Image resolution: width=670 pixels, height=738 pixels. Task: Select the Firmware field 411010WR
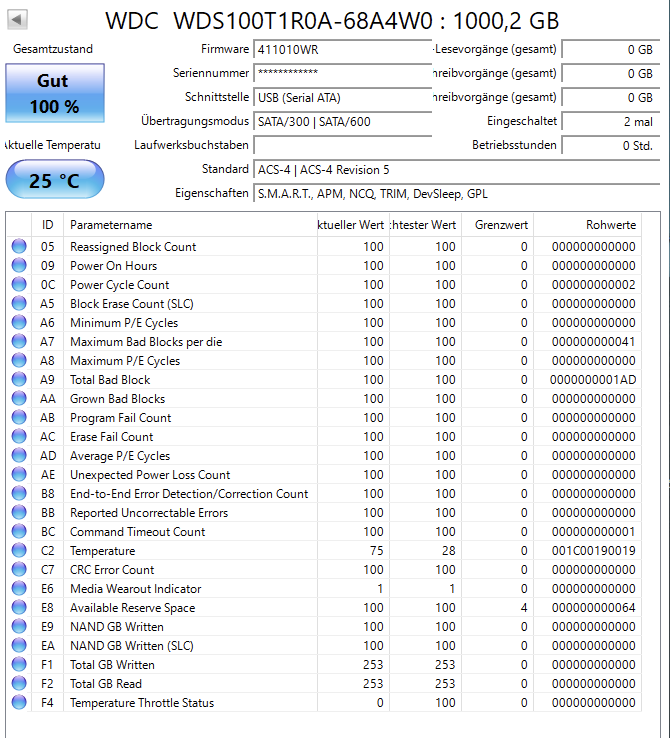(x=343, y=49)
